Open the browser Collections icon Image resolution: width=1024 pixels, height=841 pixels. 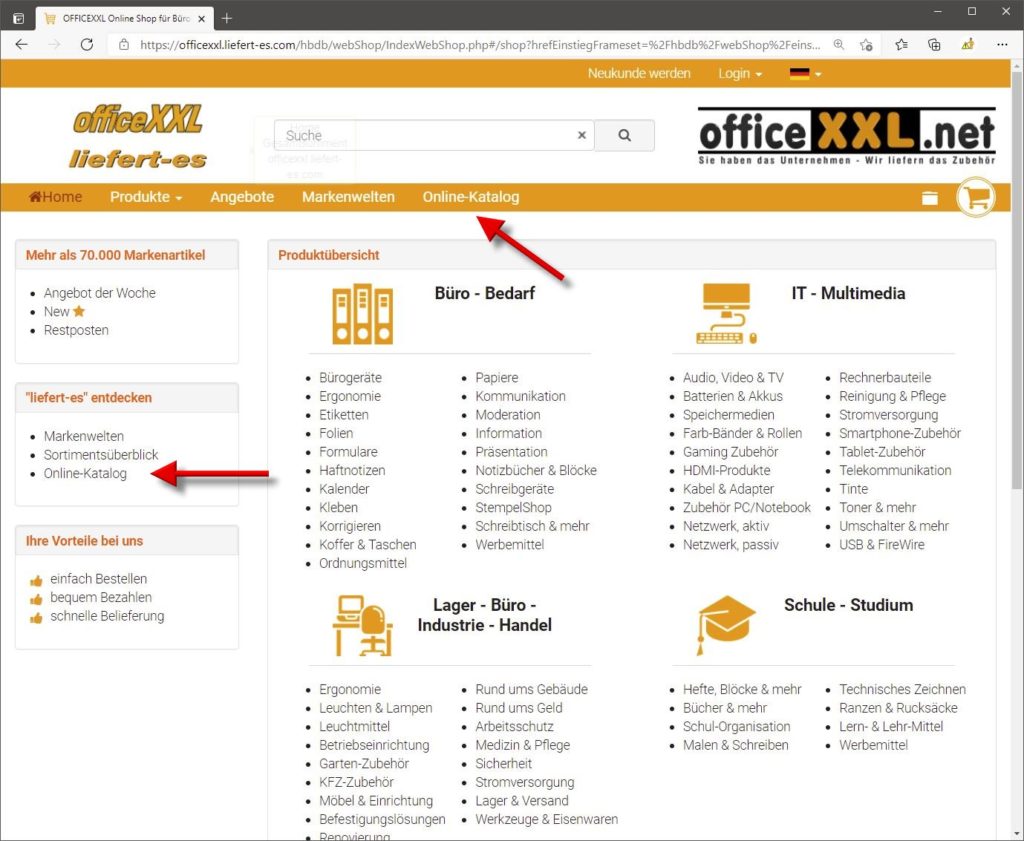[935, 44]
